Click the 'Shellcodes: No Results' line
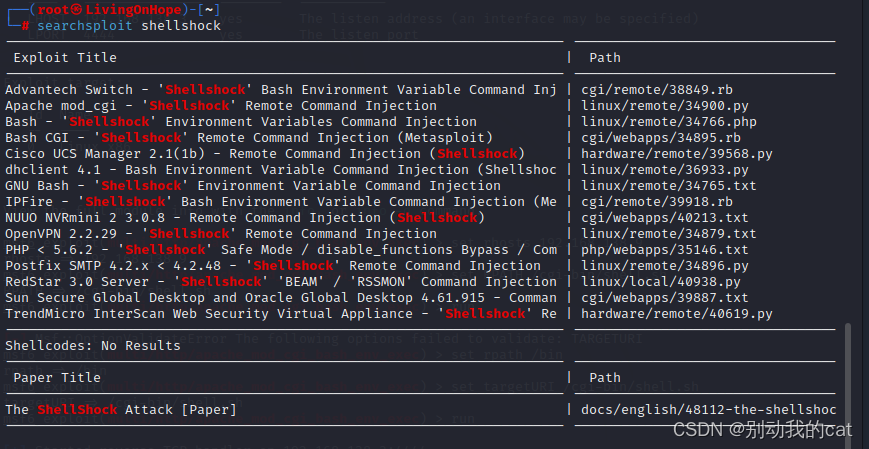 pos(93,346)
